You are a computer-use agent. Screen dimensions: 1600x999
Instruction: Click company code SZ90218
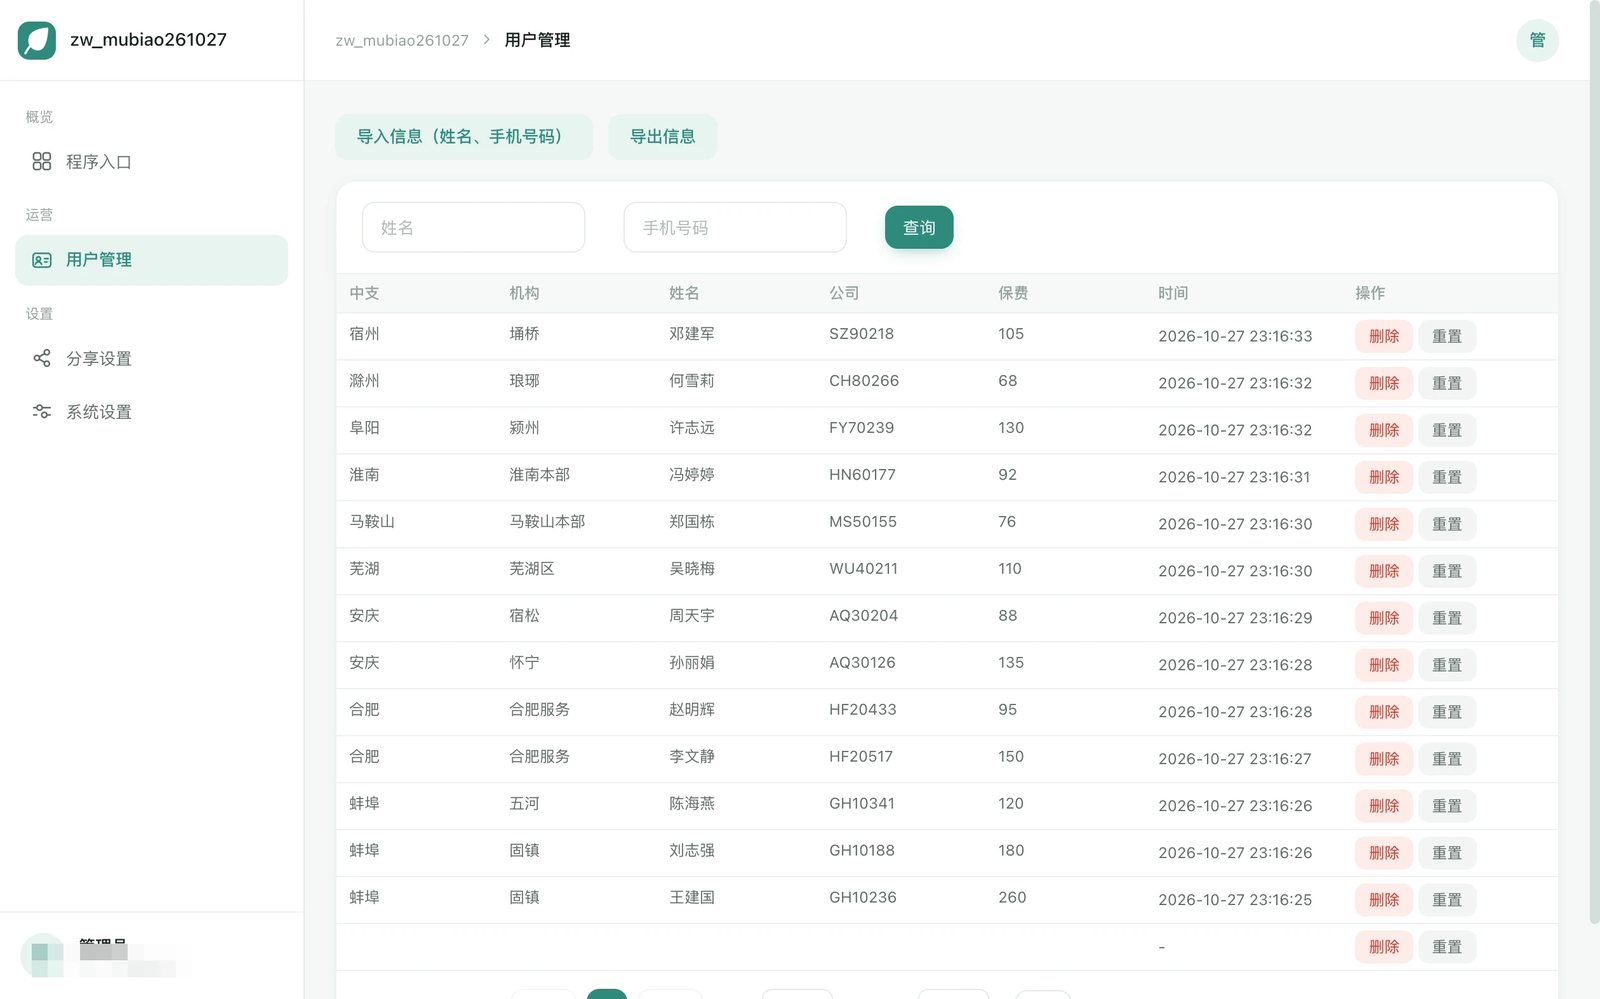click(x=861, y=334)
